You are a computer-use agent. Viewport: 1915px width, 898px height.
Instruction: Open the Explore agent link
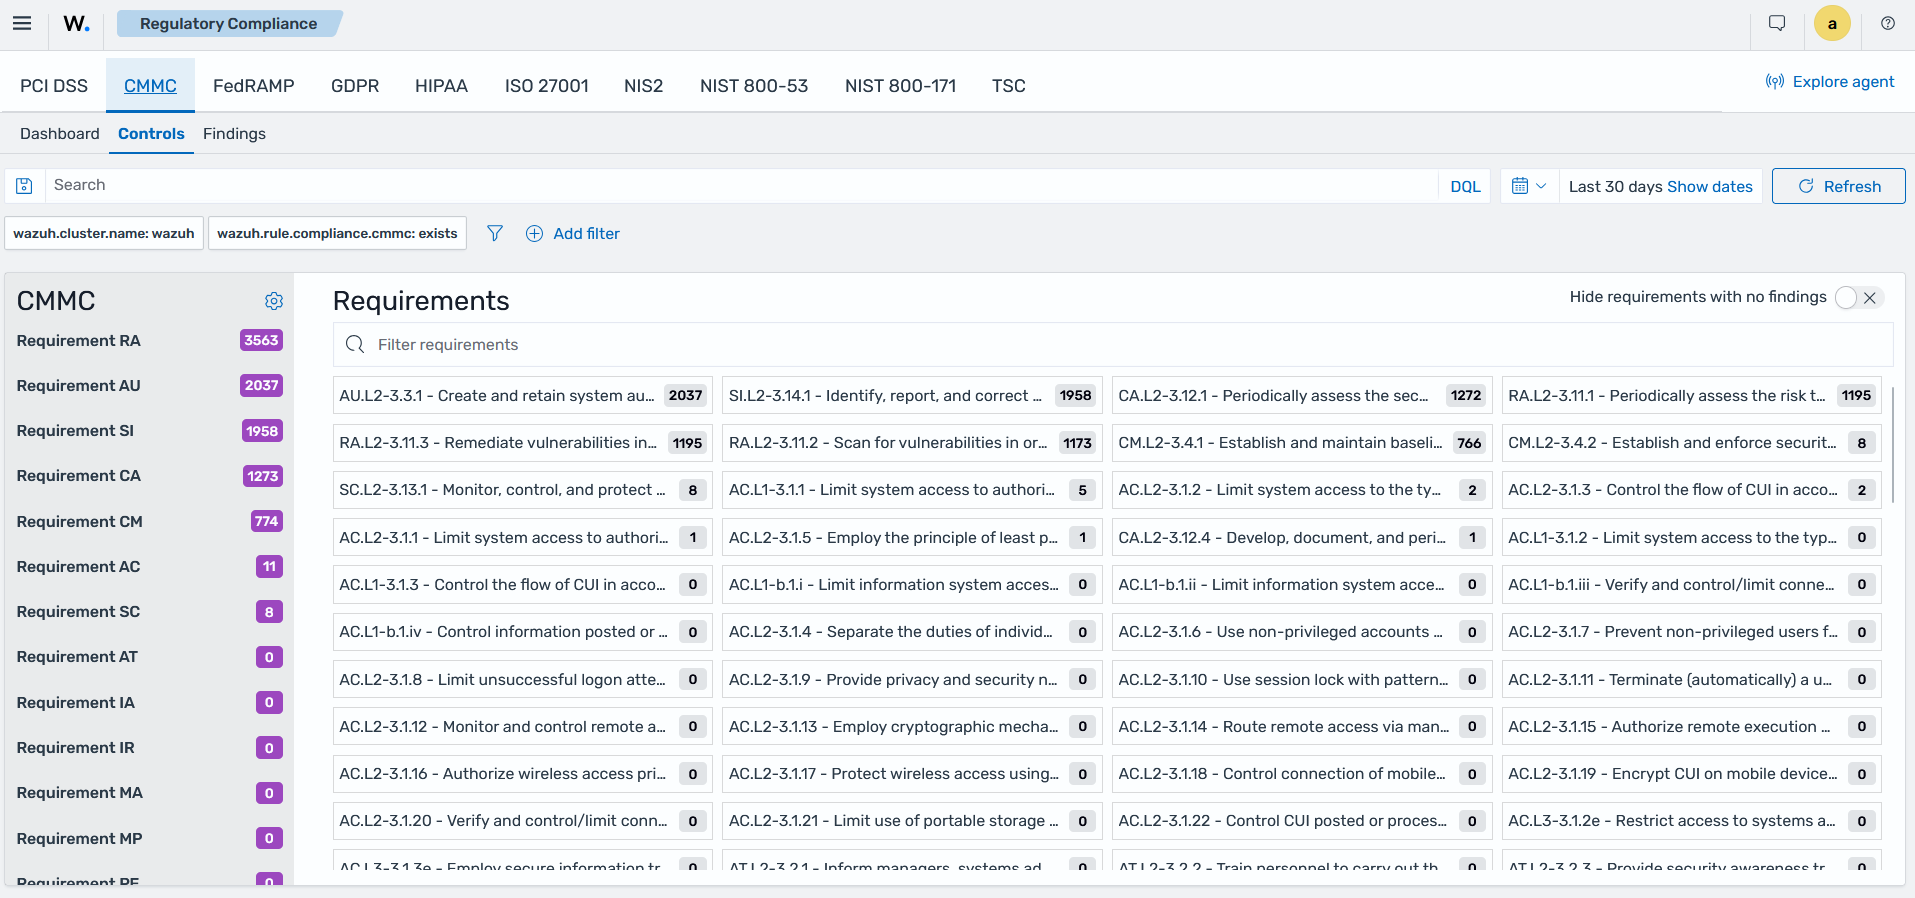(x=1830, y=82)
